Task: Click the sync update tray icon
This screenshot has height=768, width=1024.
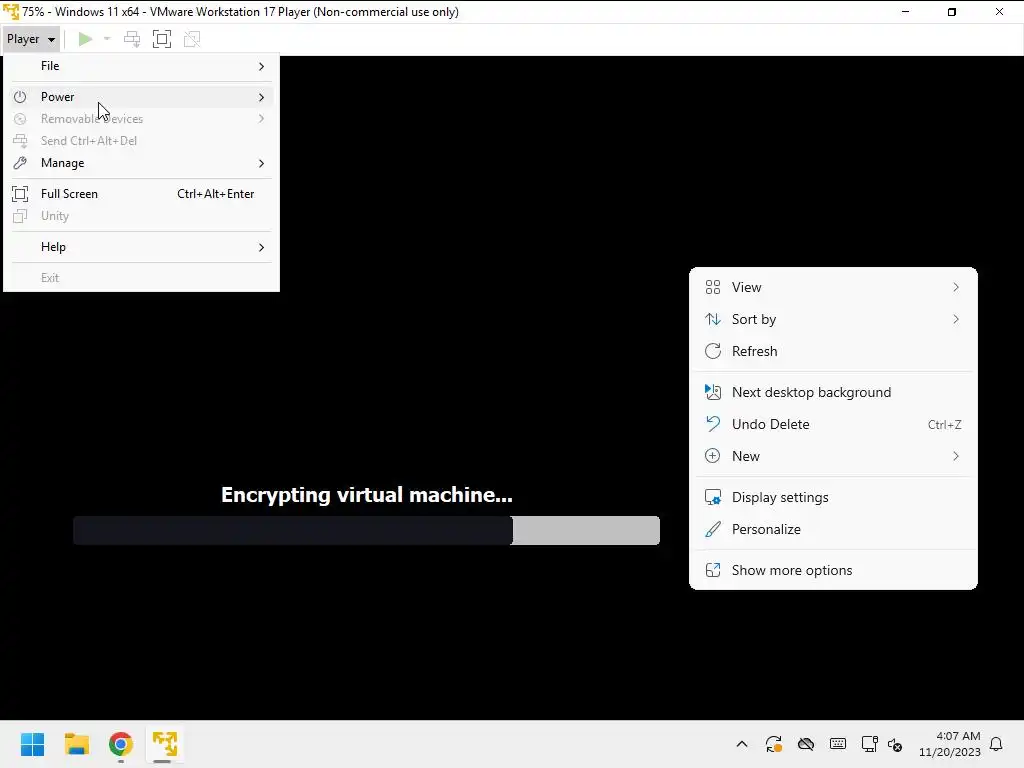Action: point(774,744)
